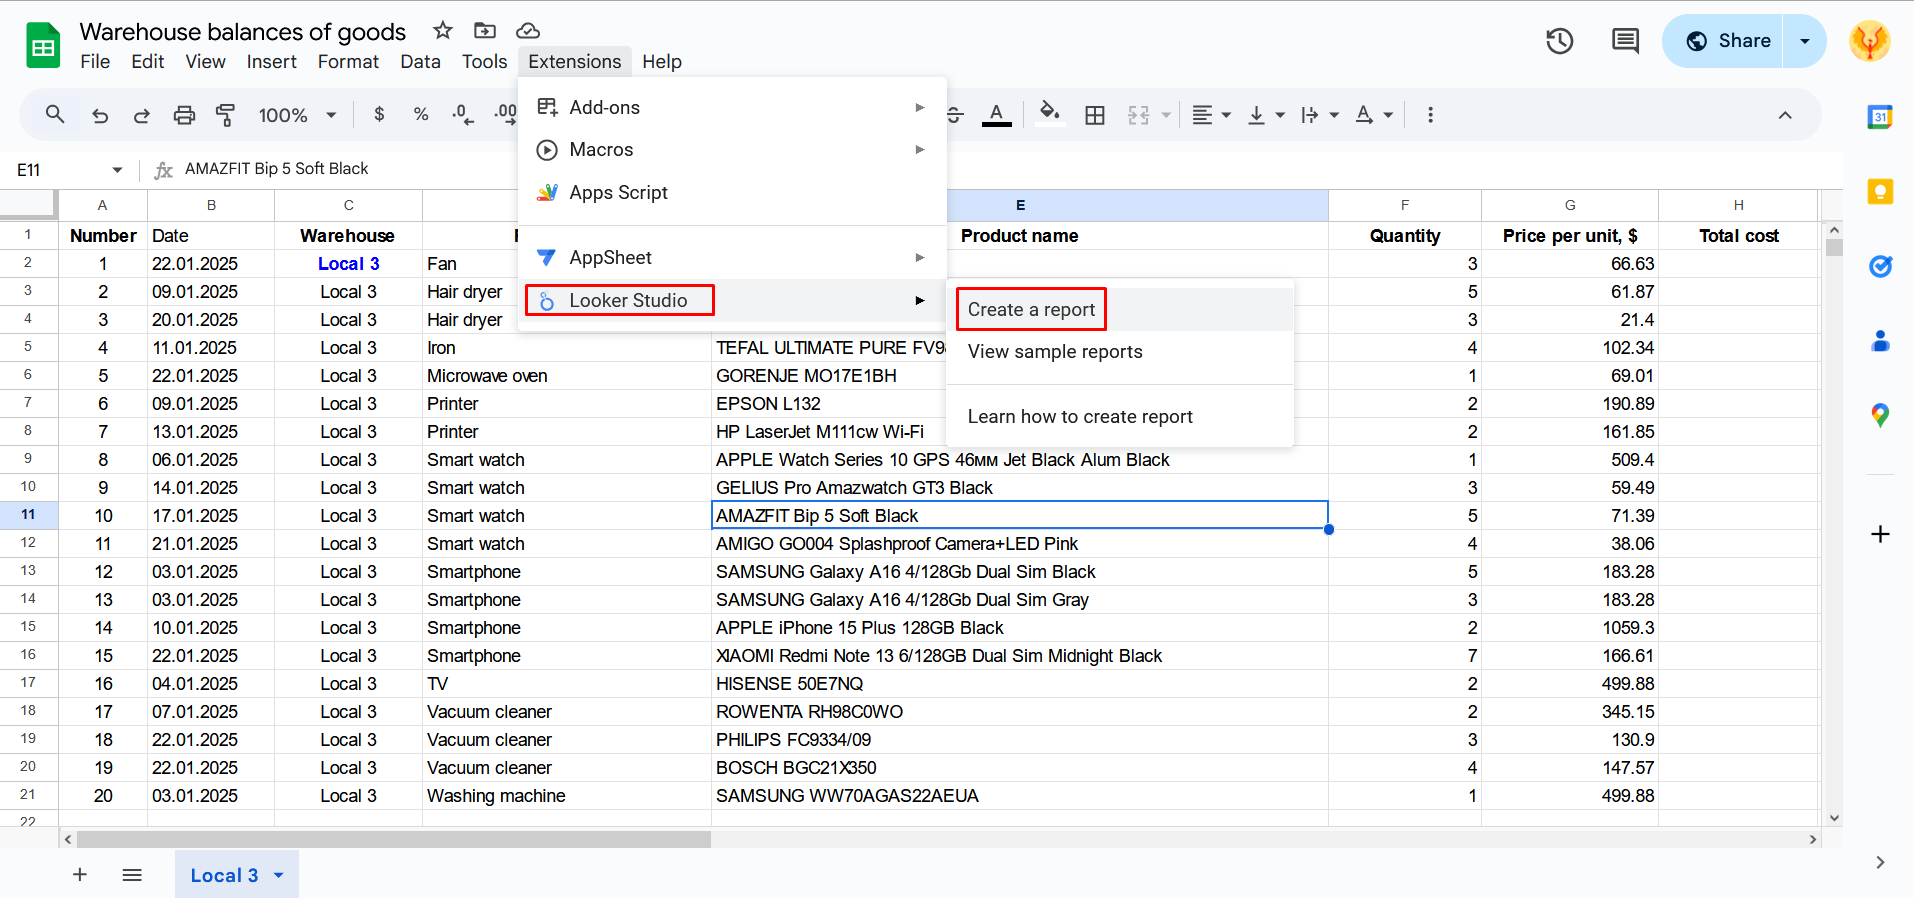Expand the AppSheet submenu

[732, 257]
